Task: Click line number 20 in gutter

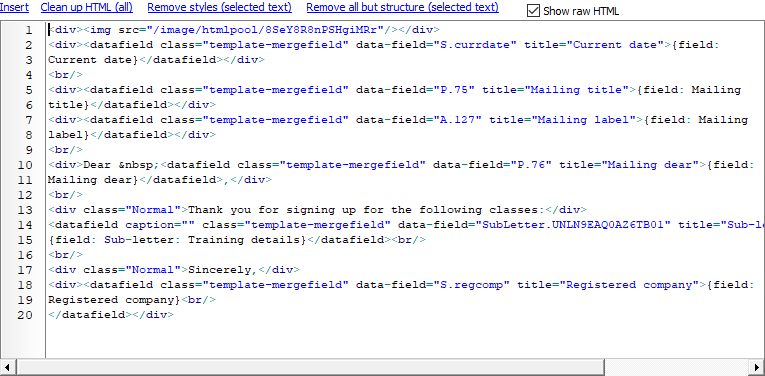Action: [24, 315]
